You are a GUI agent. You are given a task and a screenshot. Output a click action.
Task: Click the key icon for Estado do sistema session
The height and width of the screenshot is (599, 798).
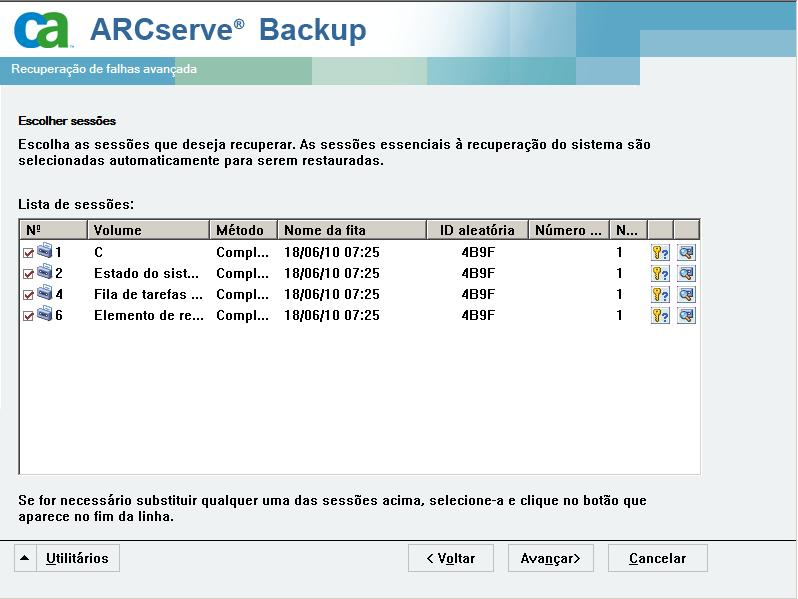tap(660, 273)
